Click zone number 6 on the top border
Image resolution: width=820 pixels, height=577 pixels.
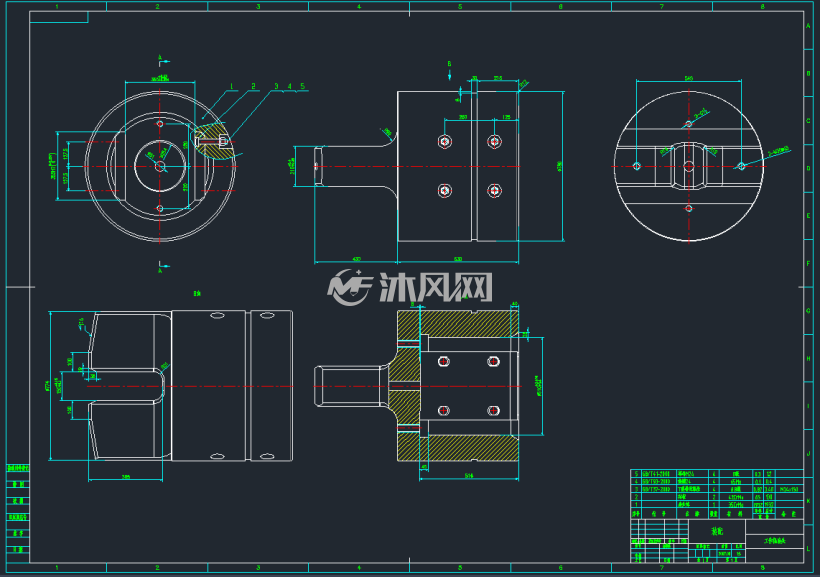561,6
